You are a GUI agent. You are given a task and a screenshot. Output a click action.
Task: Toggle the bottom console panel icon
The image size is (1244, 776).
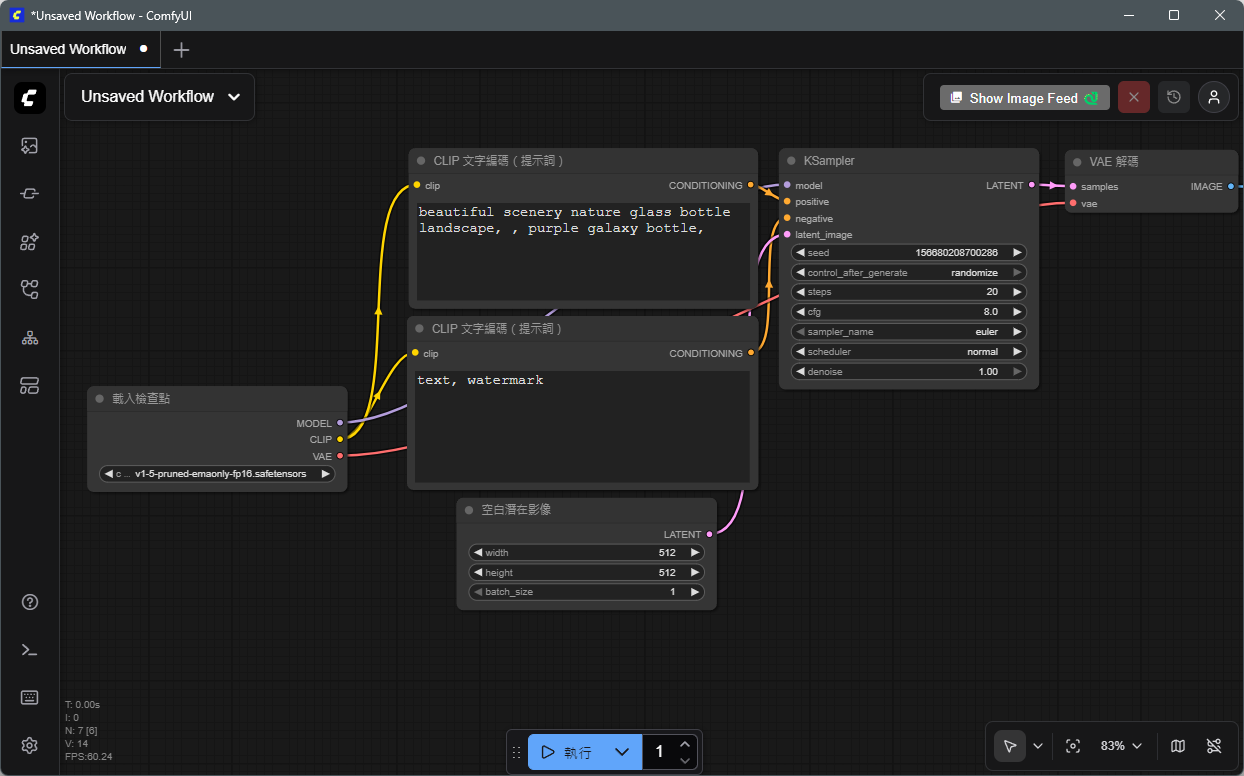(30, 650)
